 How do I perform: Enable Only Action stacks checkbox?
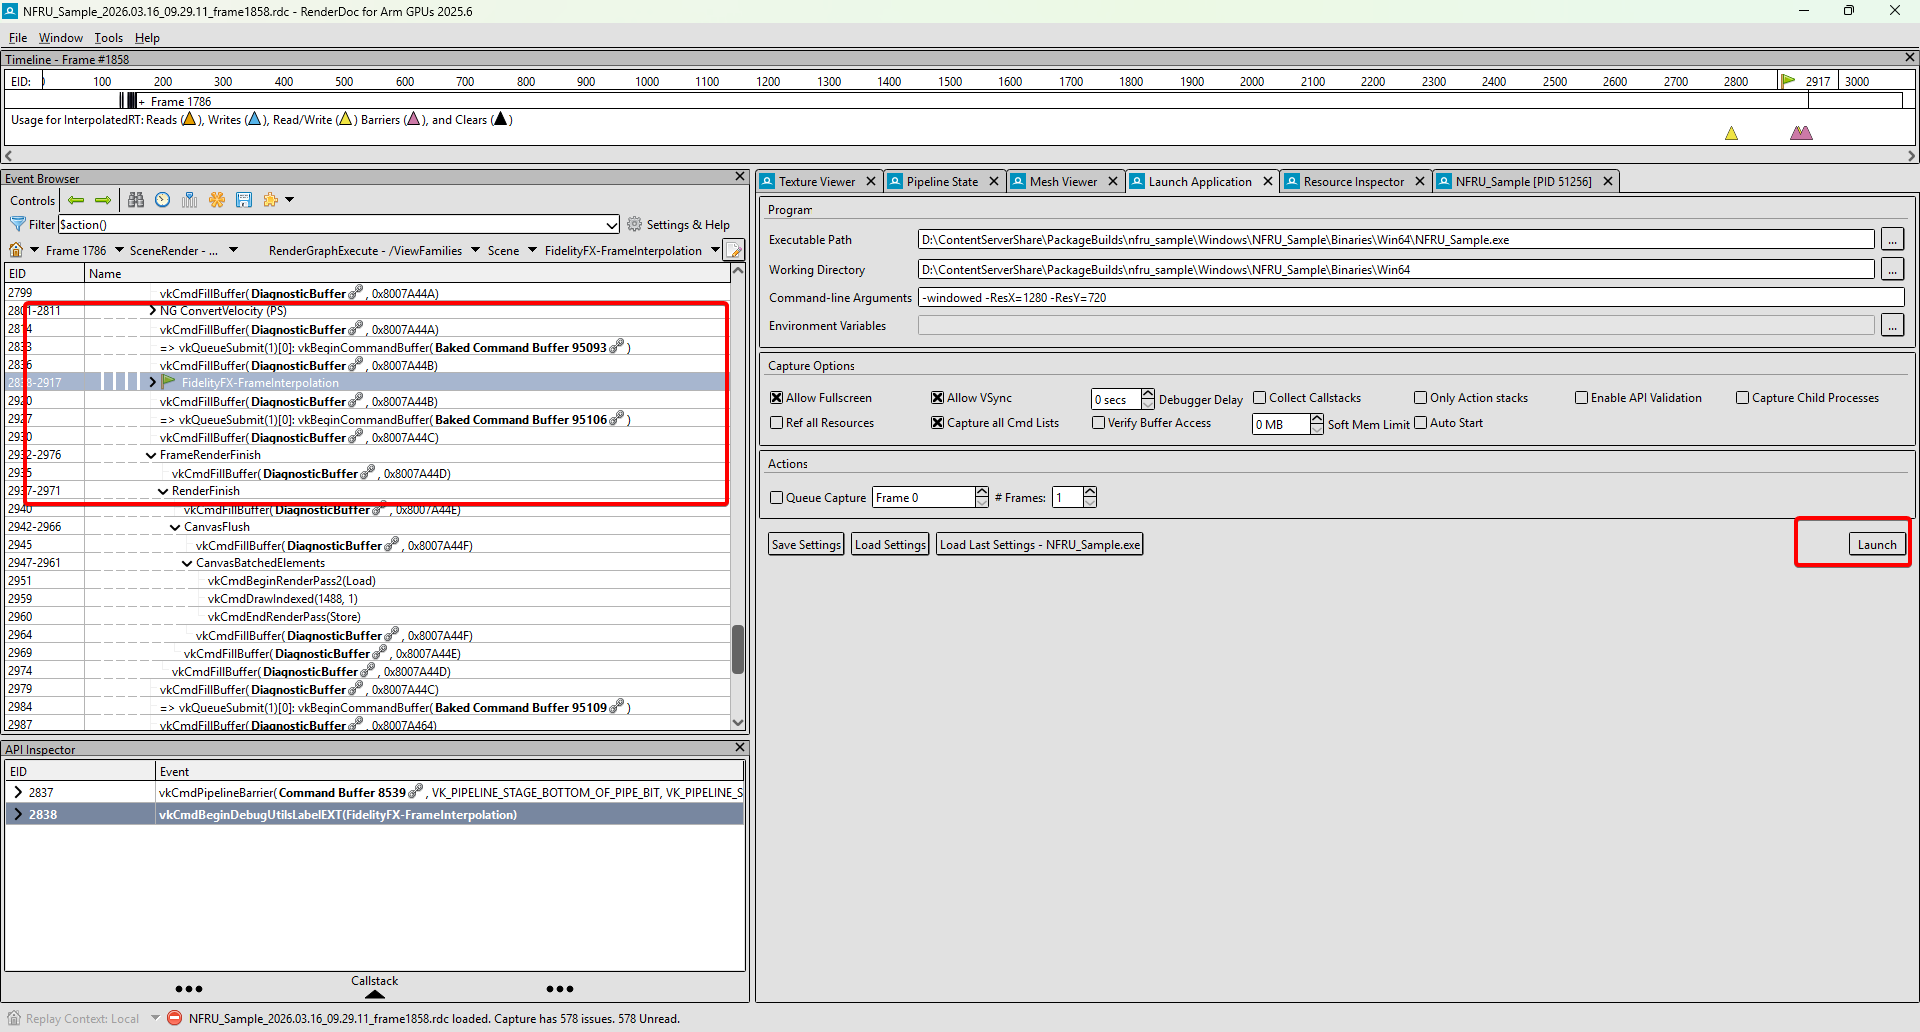[1420, 398]
